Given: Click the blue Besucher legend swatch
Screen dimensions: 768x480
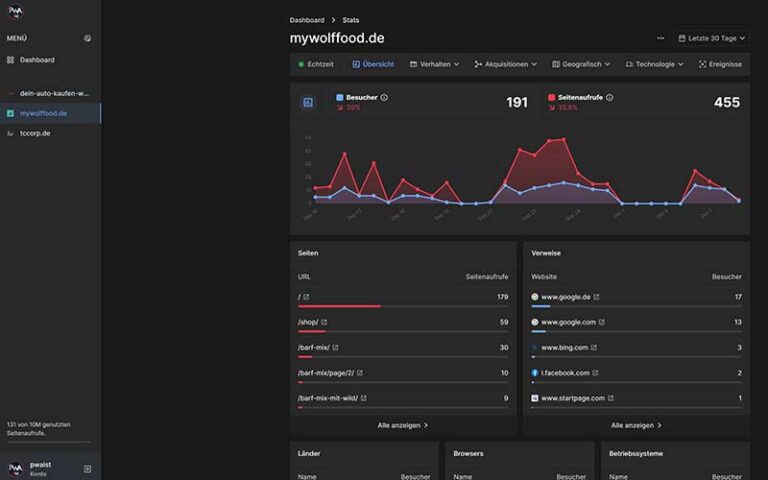Looking at the screenshot, I should (339, 97).
